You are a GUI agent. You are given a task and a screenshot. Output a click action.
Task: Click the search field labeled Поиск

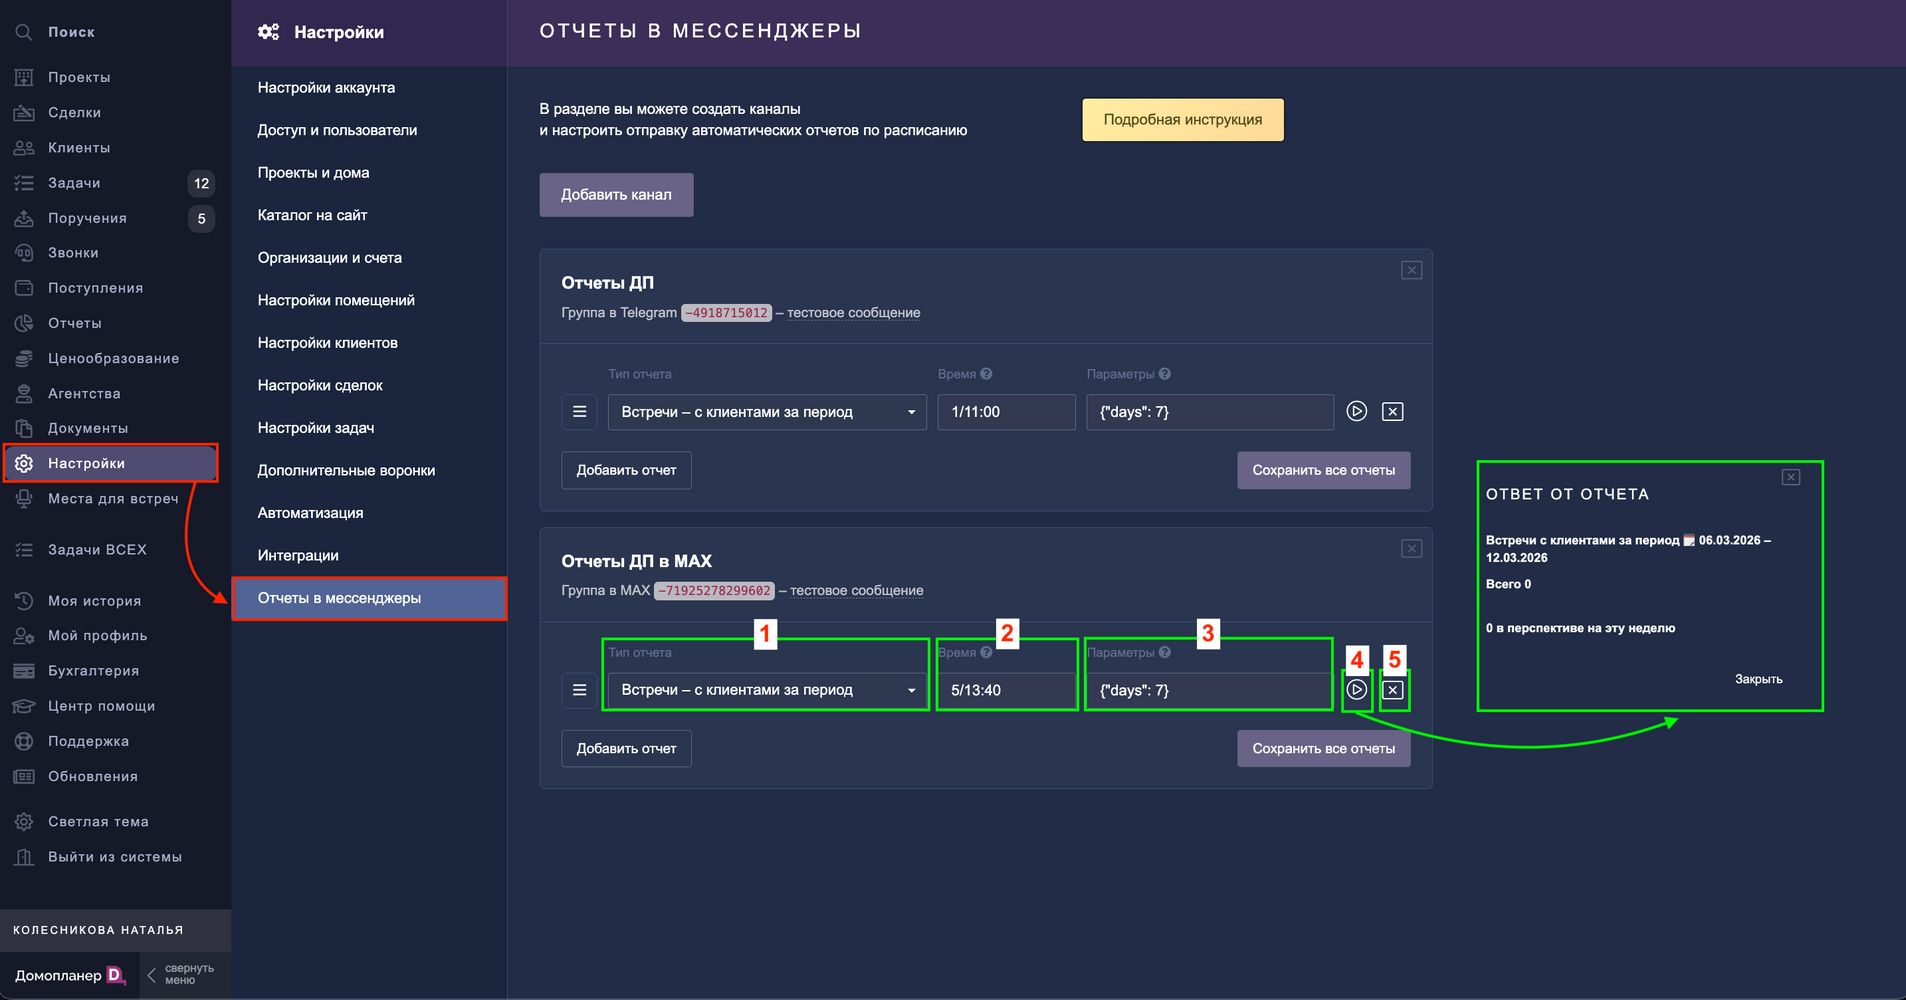(x=71, y=32)
